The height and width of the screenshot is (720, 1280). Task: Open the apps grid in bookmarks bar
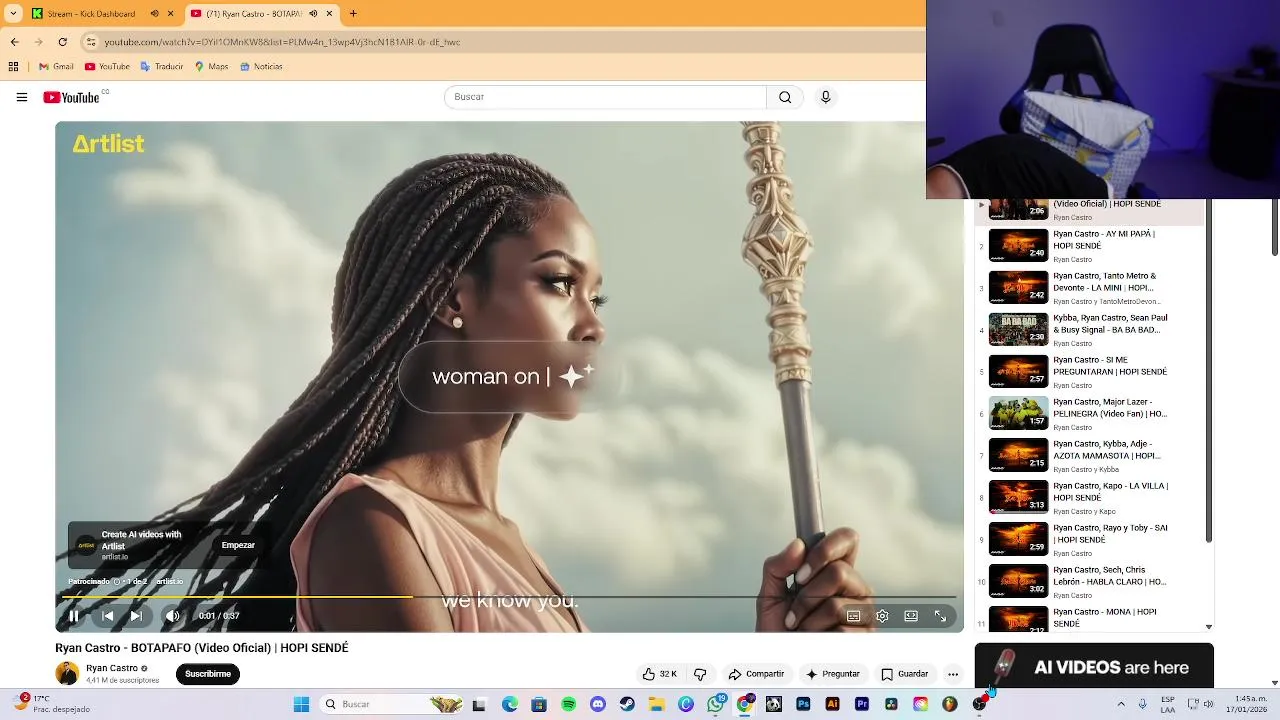click(x=13, y=67)
